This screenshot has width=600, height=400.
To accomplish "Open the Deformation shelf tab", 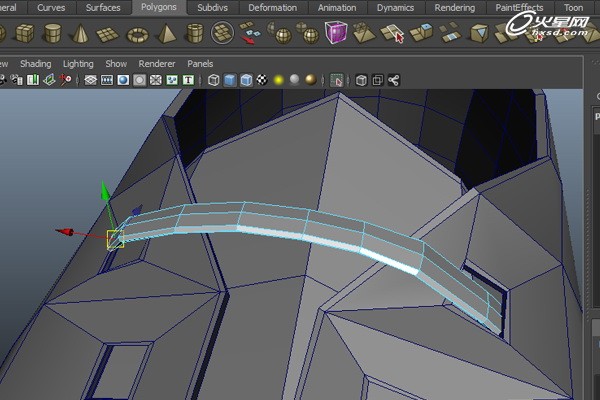I will (x=272, y=7).
